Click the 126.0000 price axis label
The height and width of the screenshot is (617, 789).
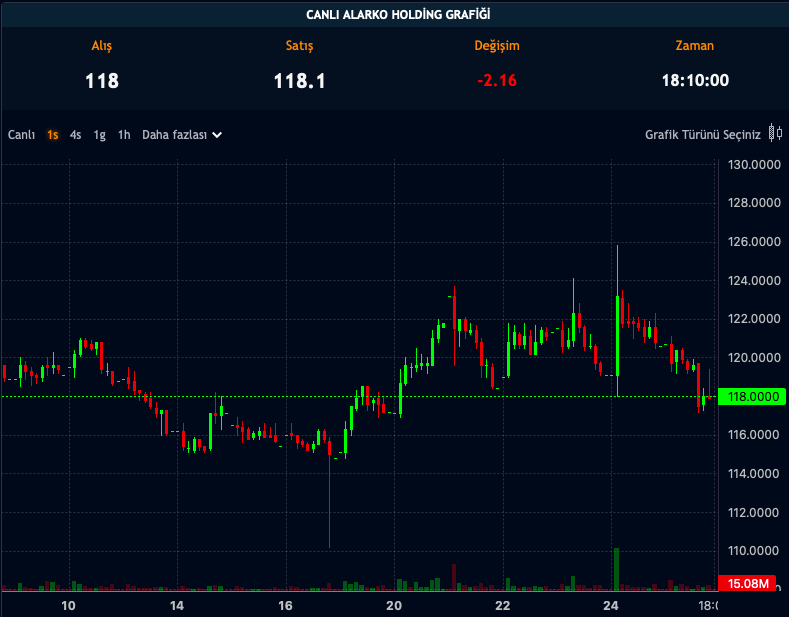[754, 242]
